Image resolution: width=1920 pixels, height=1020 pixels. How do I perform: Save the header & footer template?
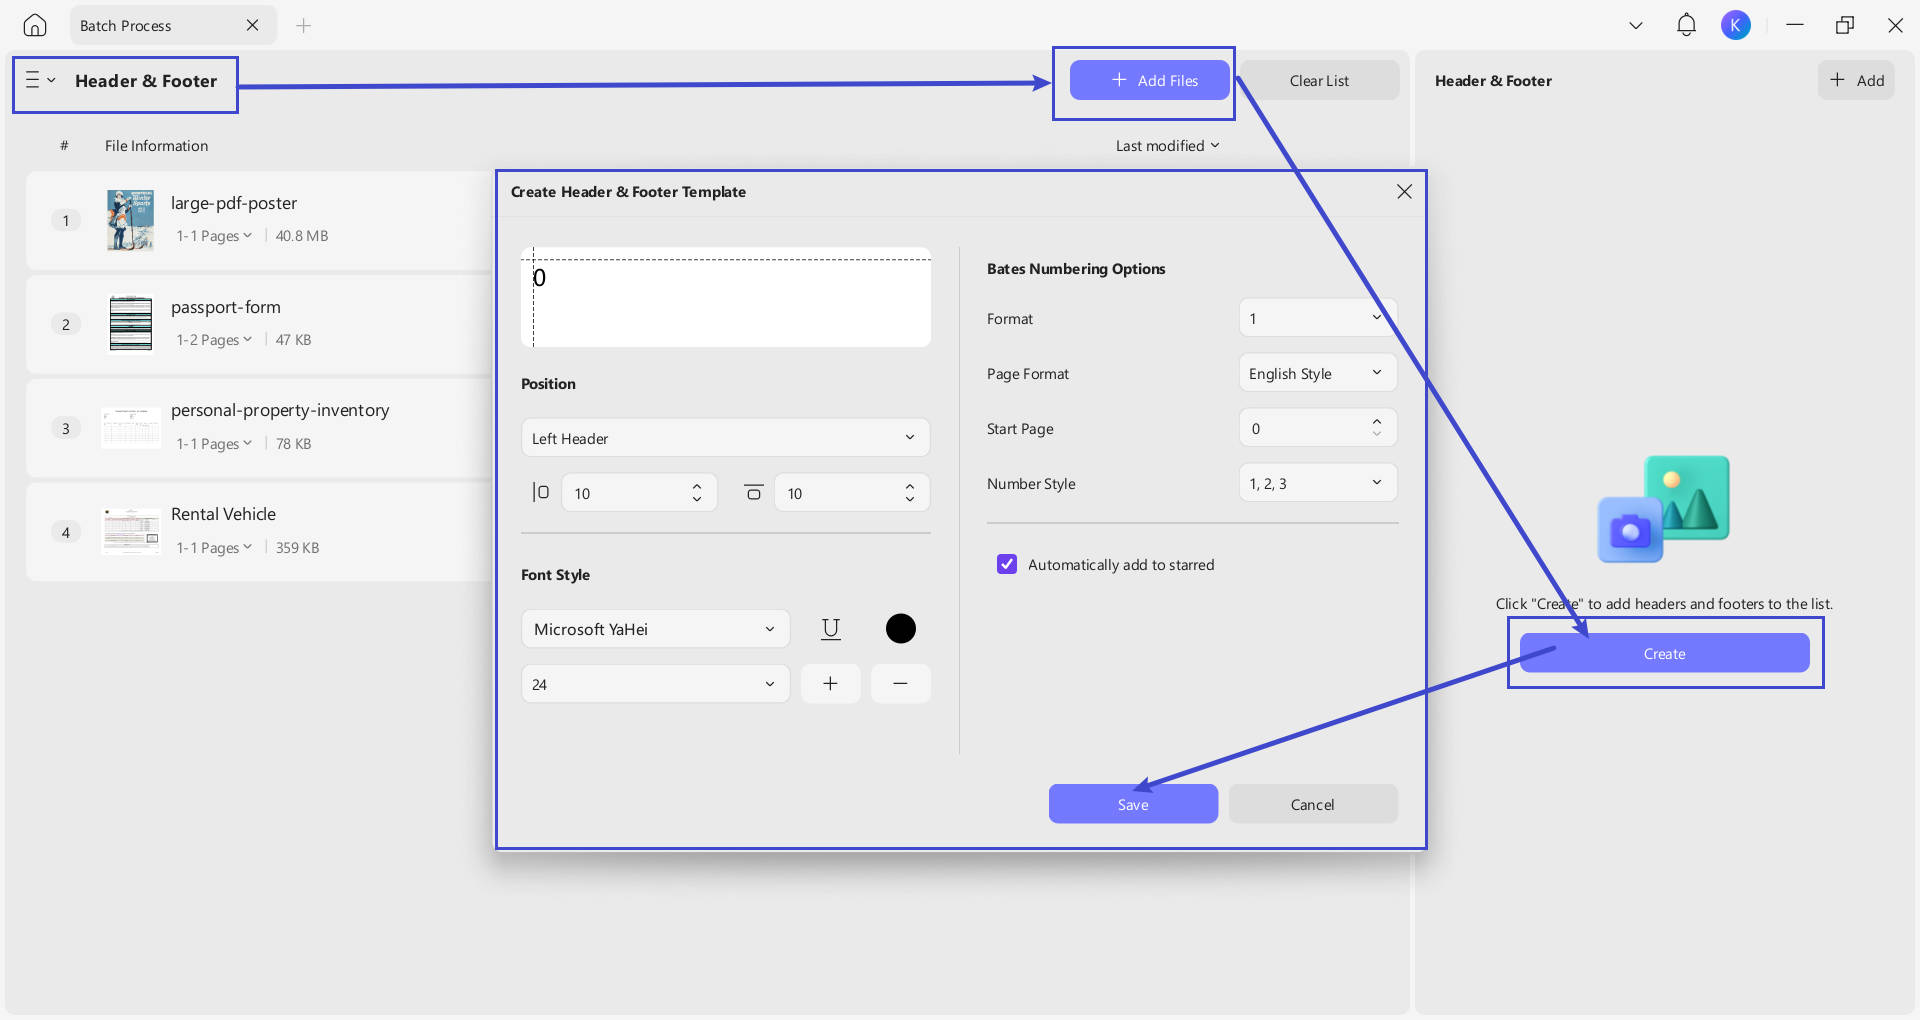(1133, 804)
